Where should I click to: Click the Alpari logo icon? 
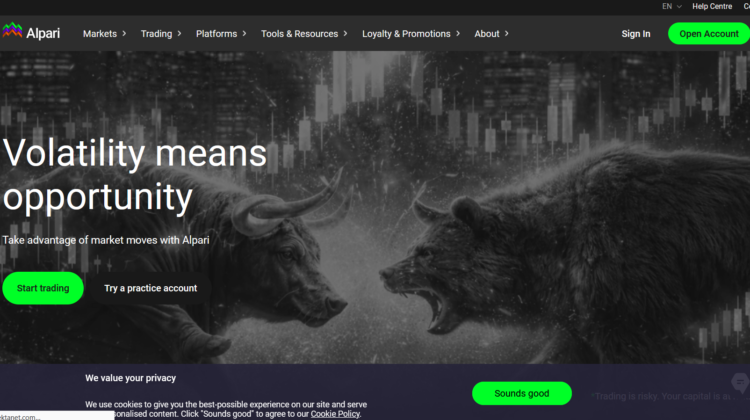(x=12, y=30)
